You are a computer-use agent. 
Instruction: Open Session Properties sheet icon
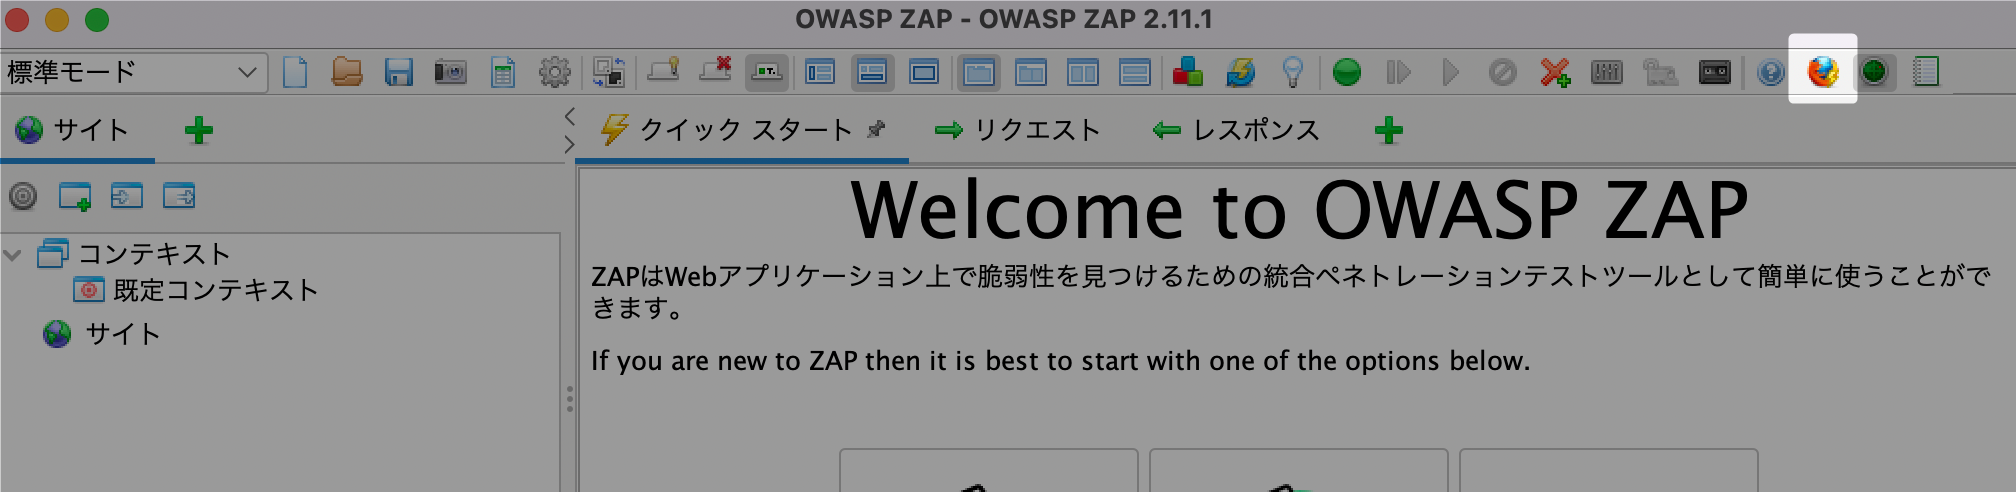tap(503, 72)
